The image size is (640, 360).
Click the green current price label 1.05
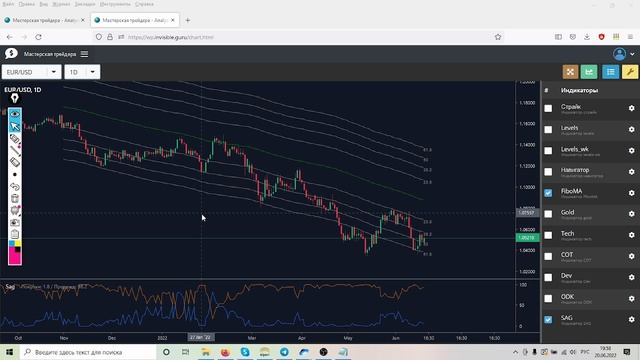pos(527,238)
